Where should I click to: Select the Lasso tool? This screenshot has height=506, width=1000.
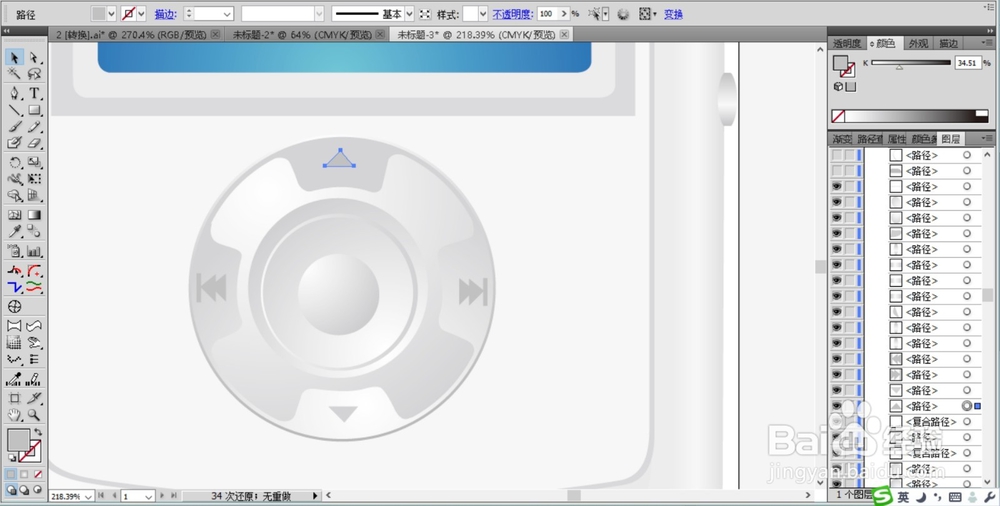point(34,74)
